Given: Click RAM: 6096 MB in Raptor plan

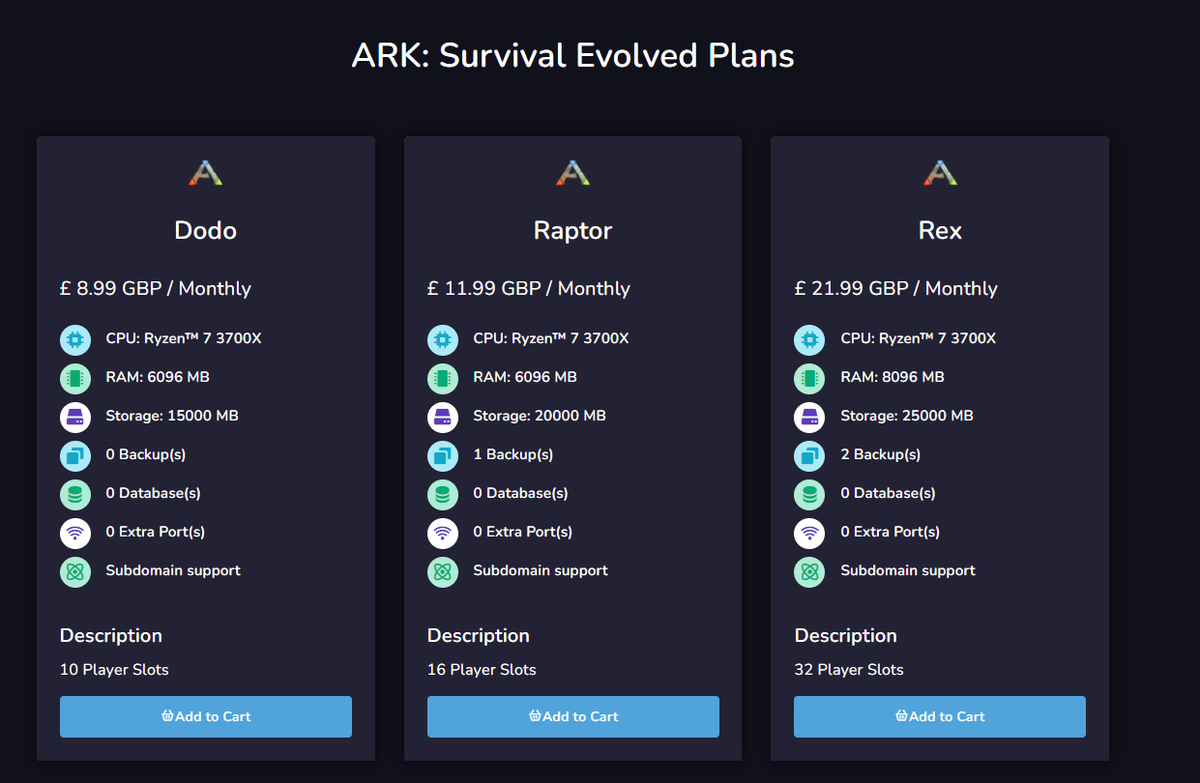Looking at the screenshot, I should [525, 377].
